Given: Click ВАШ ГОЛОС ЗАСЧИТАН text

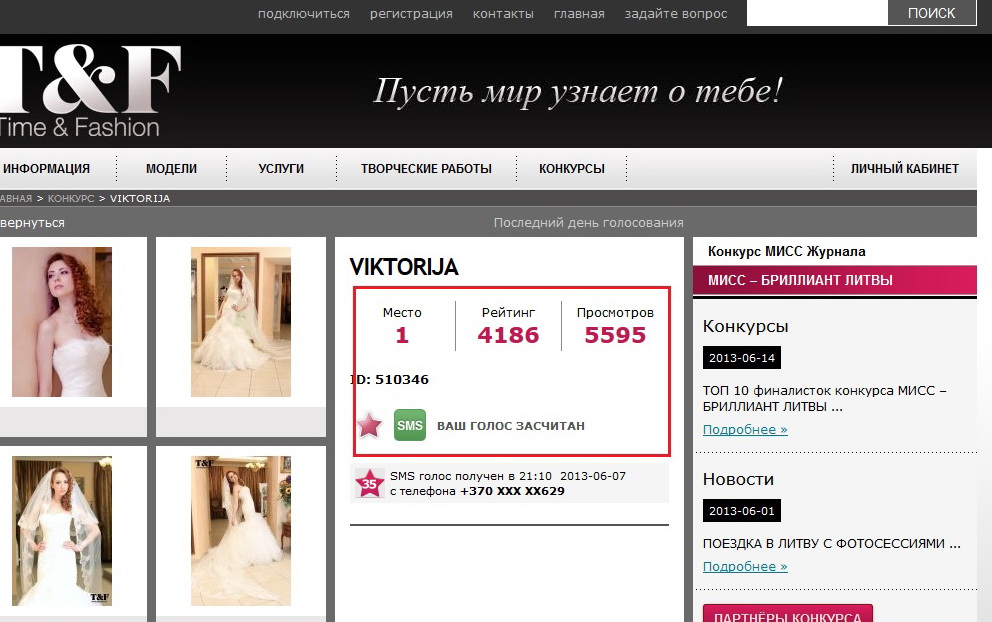Looking at the screenshot, I should (x=511, y=426).
